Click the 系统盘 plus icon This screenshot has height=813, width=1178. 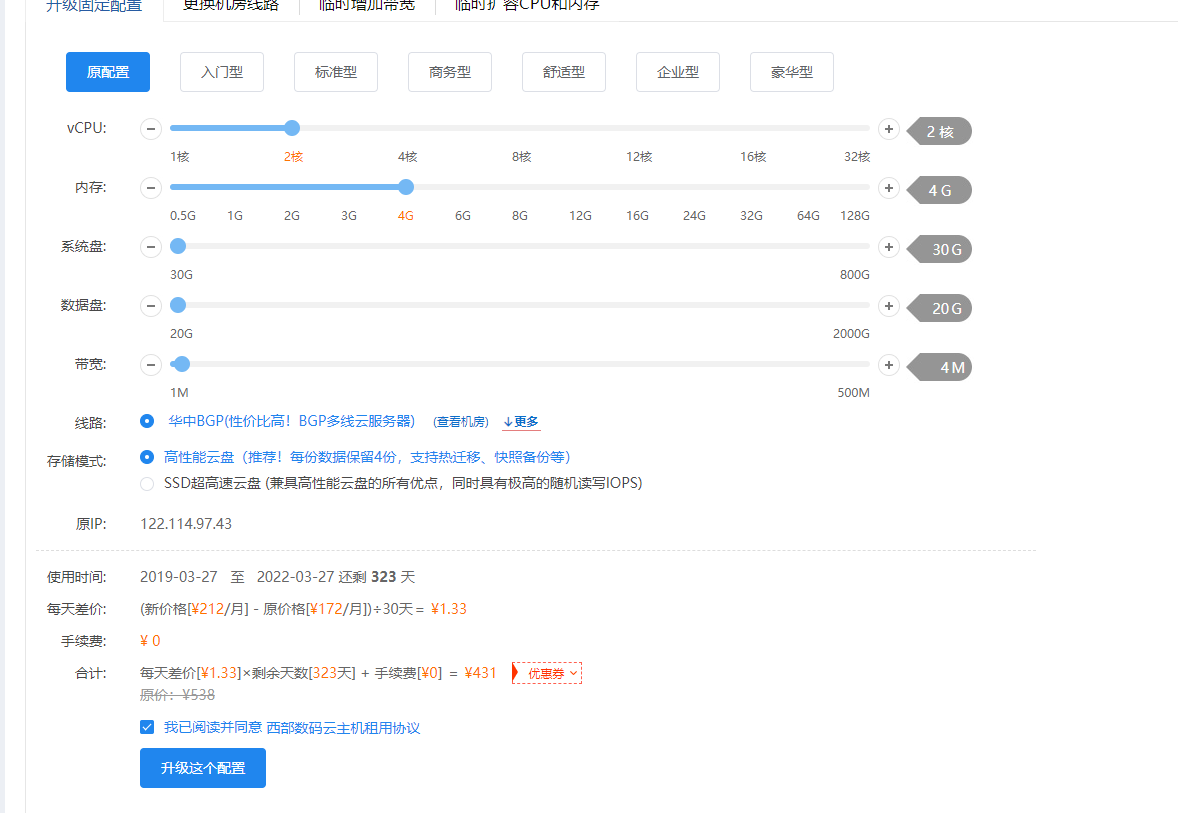click(x=888, y=247)
